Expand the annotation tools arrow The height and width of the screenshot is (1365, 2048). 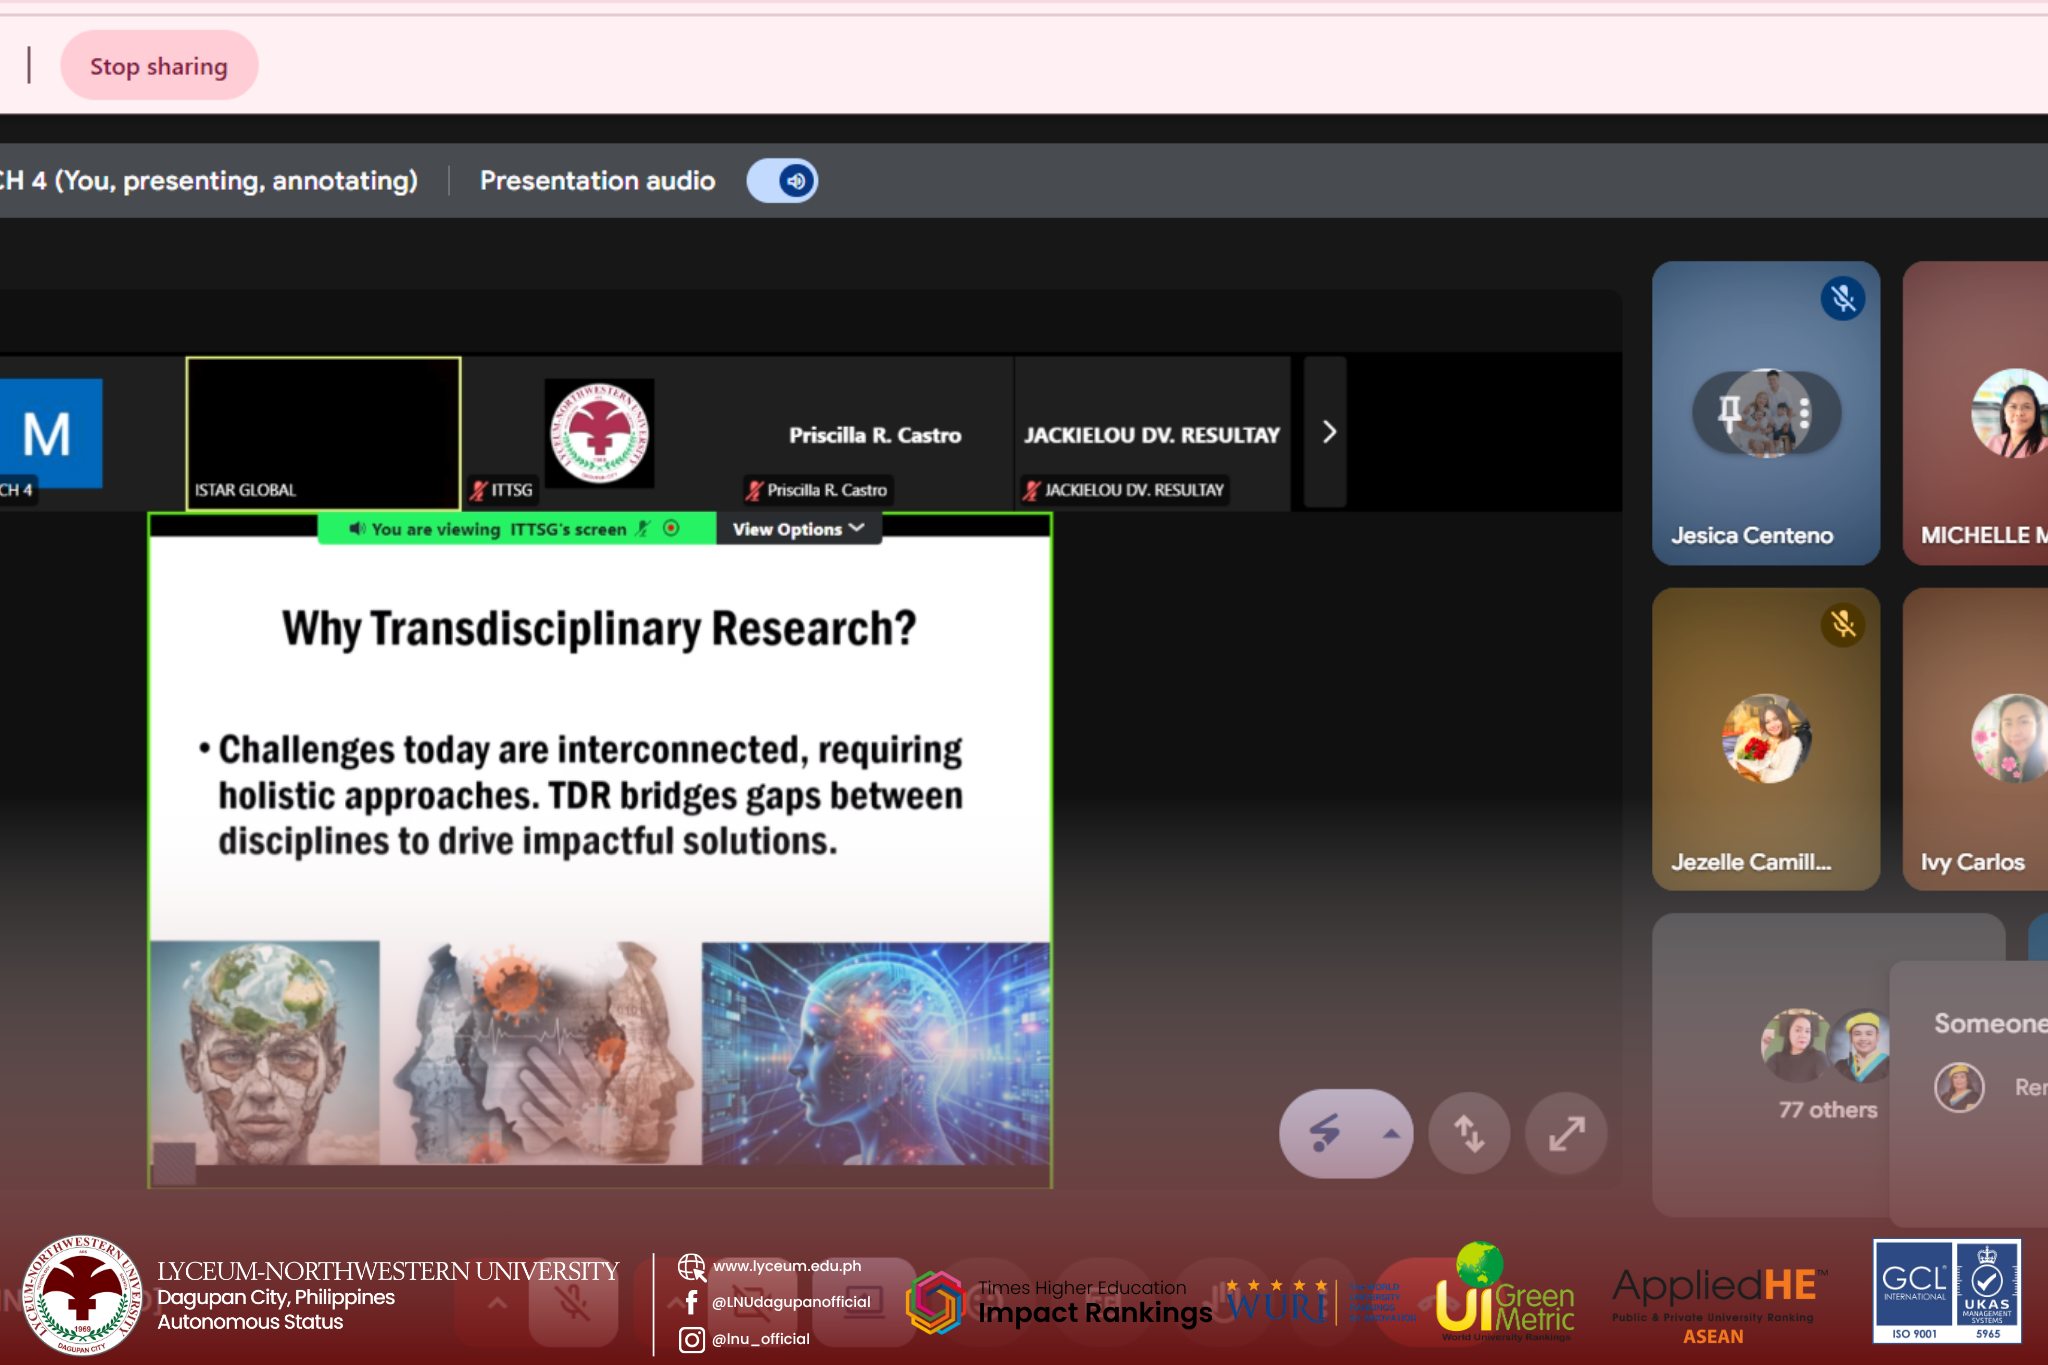[x=1390, y=1133]
